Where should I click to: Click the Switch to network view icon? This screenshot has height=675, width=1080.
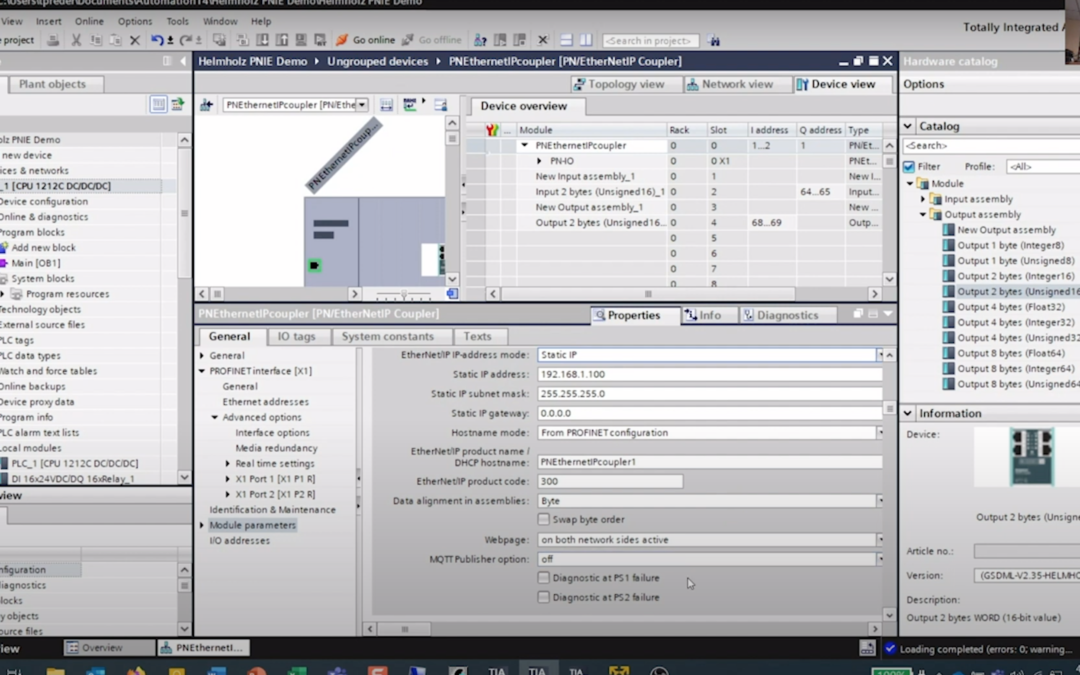pos(206,105)
